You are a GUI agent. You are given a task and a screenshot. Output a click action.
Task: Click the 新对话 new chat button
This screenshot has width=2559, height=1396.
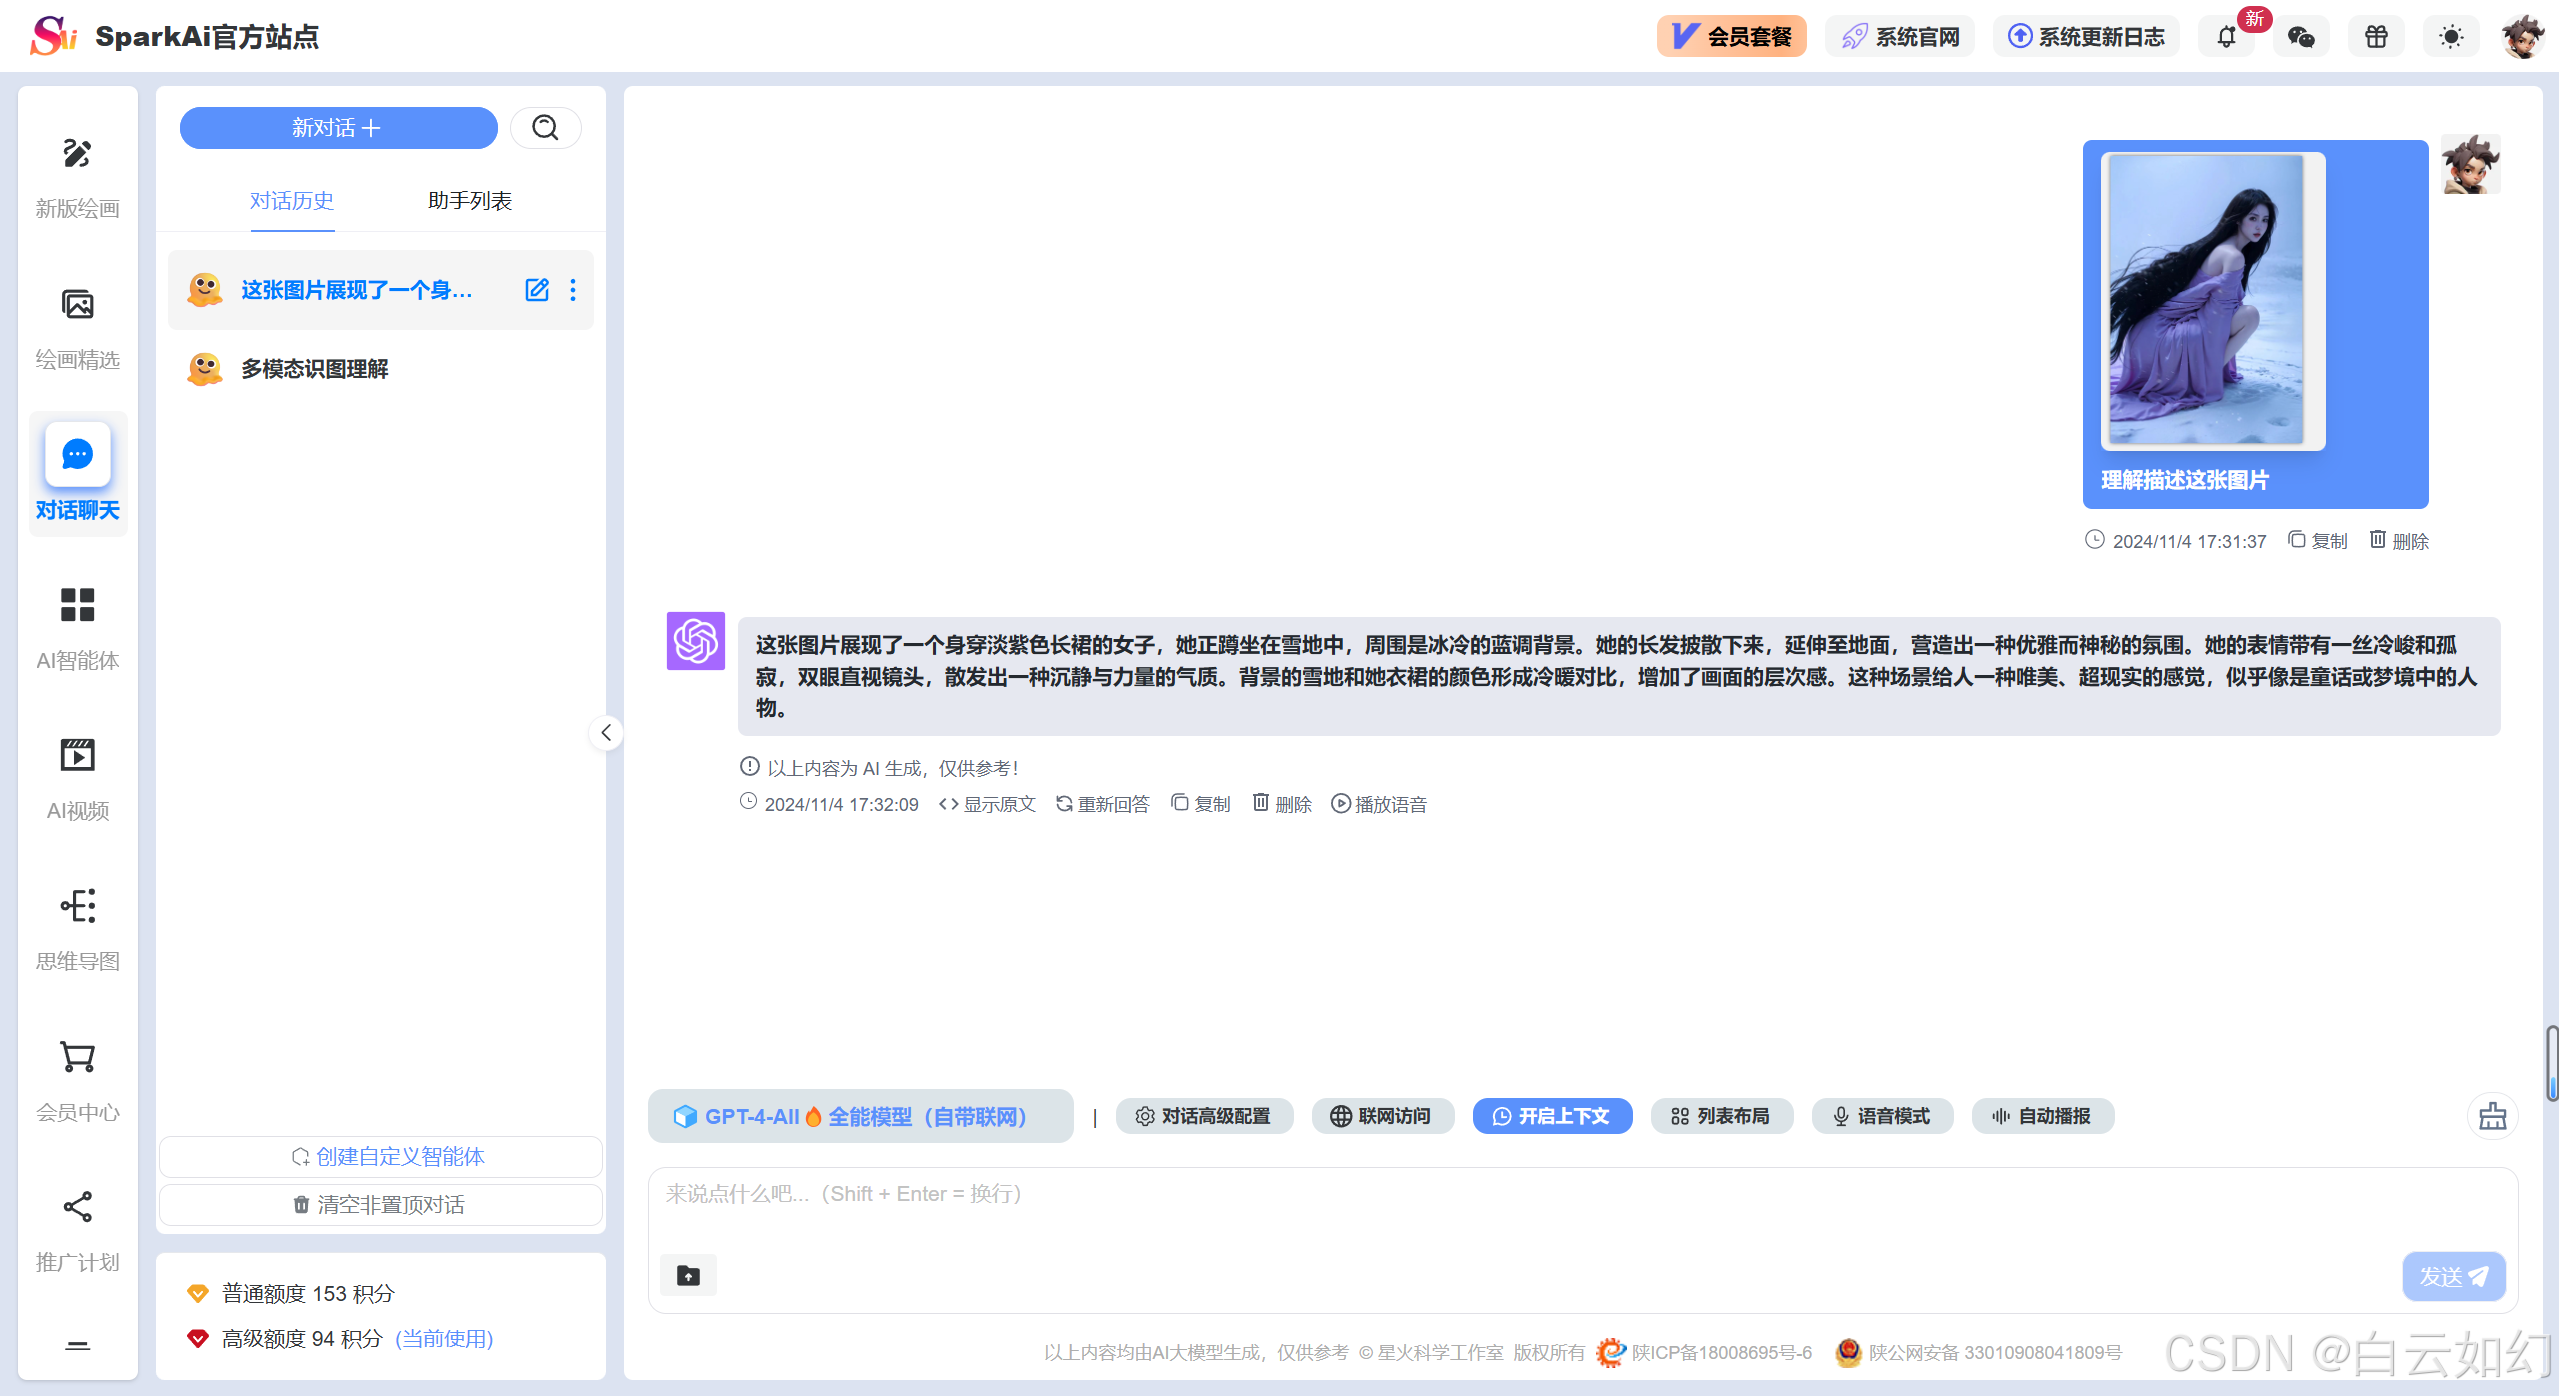coord(338,128)
